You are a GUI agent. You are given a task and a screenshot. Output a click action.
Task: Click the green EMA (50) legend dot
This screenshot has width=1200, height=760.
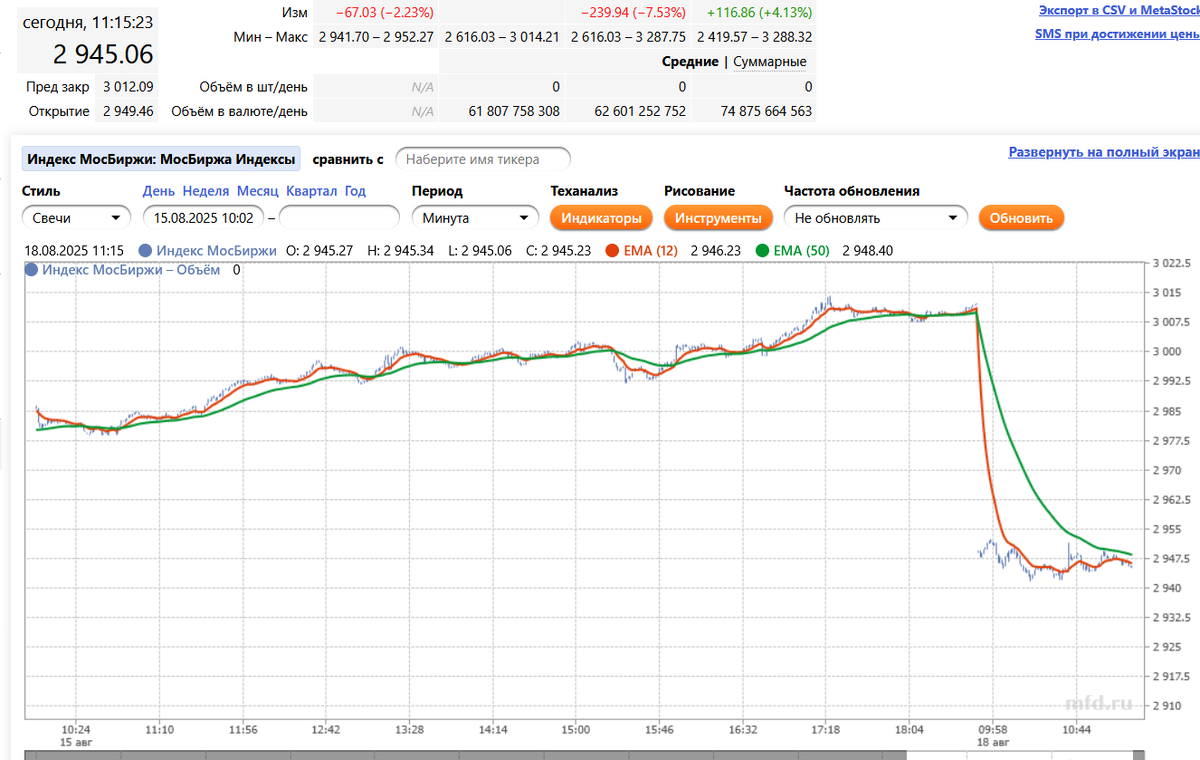(x=764, y=251)
